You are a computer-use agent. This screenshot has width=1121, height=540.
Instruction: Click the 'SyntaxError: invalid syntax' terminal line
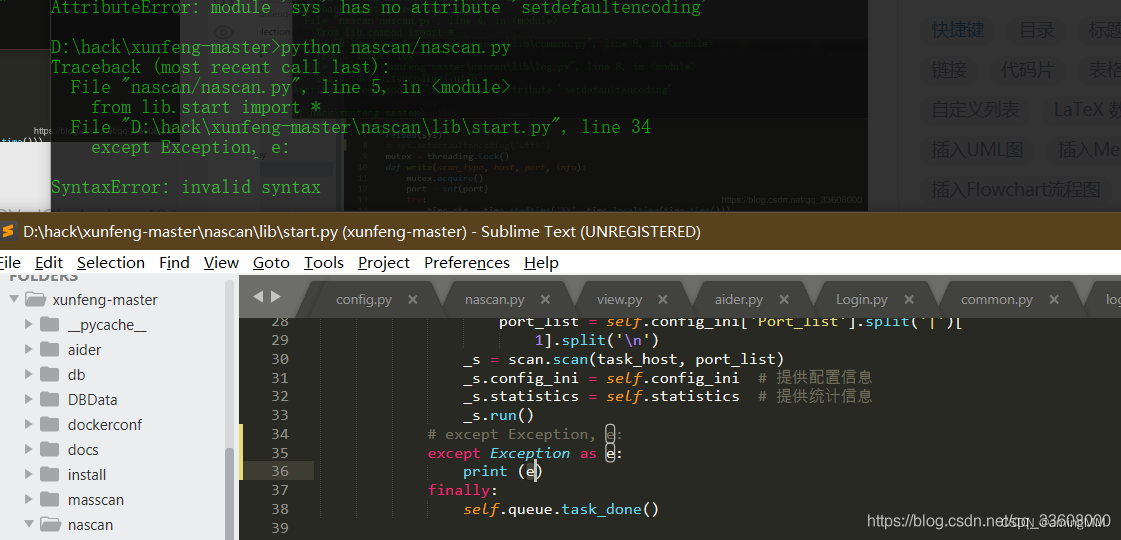point(186,187)
